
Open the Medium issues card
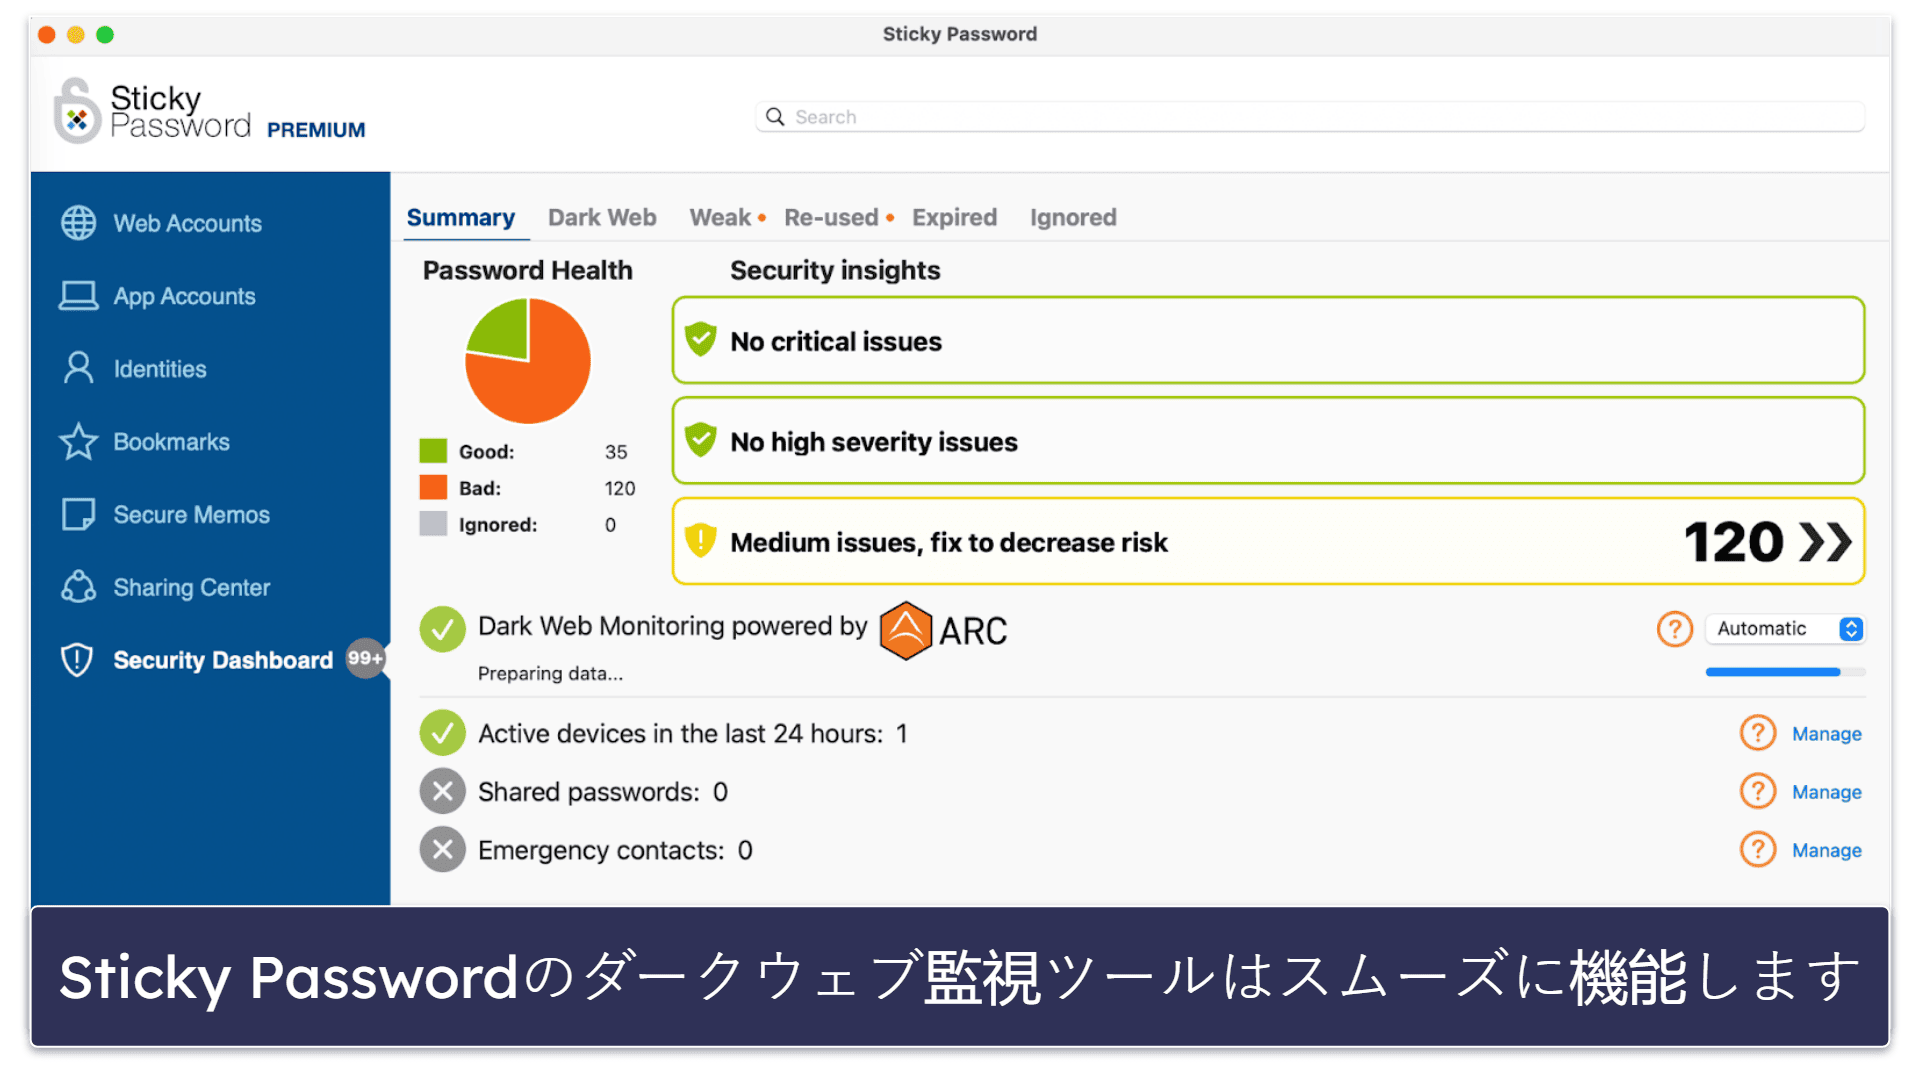coord(1268,541)
